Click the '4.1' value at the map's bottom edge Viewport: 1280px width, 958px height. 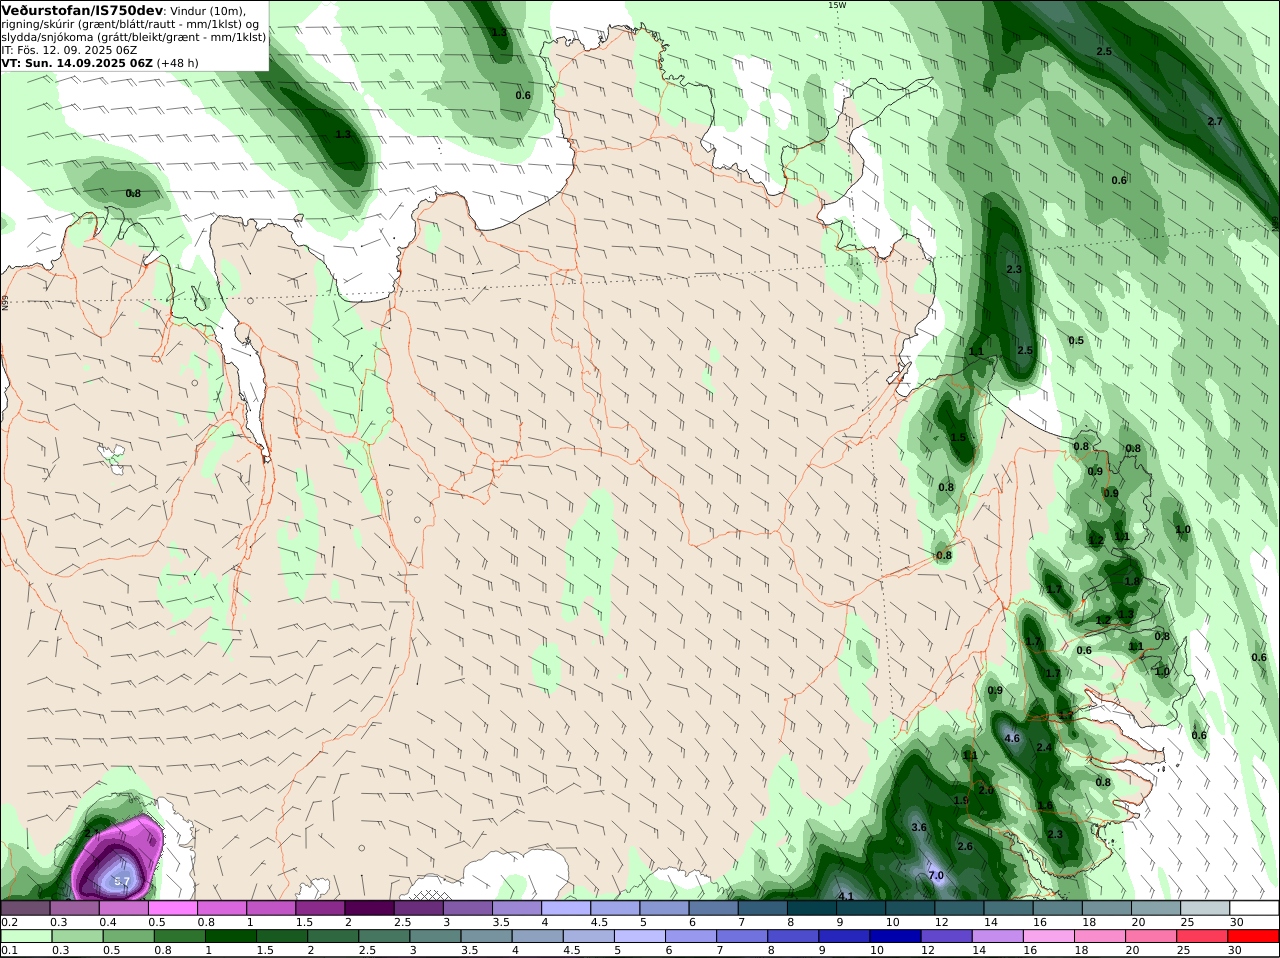coord(845,896)
